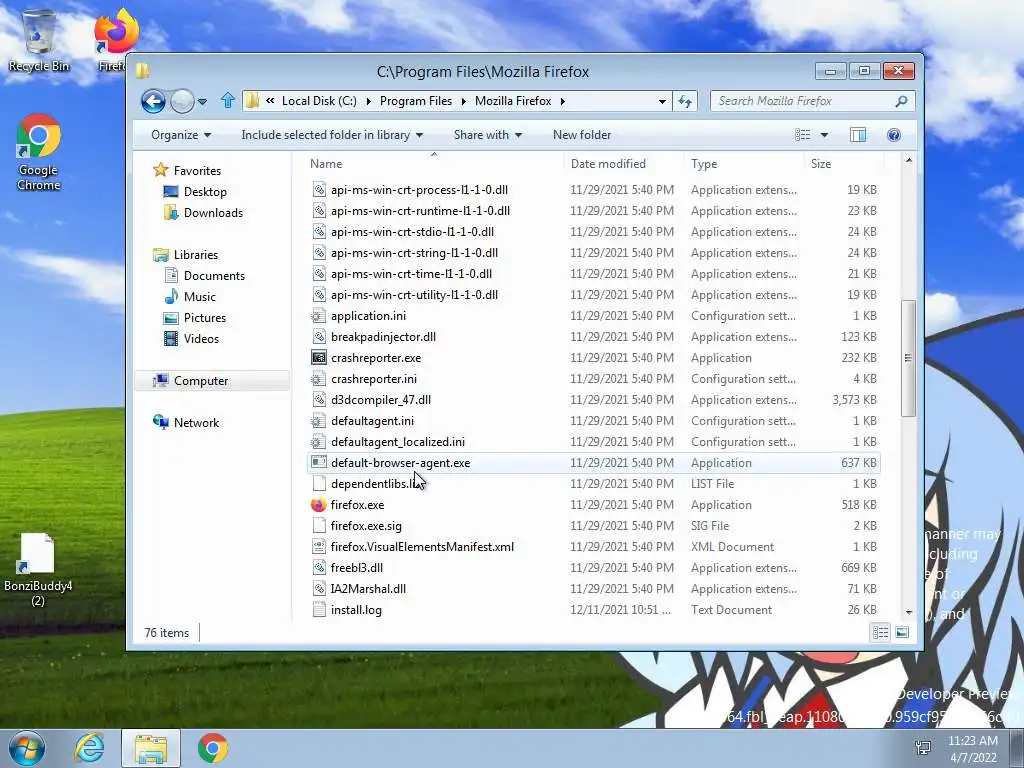
Task: Click the New folder button
Action: (x=582, y=135)
